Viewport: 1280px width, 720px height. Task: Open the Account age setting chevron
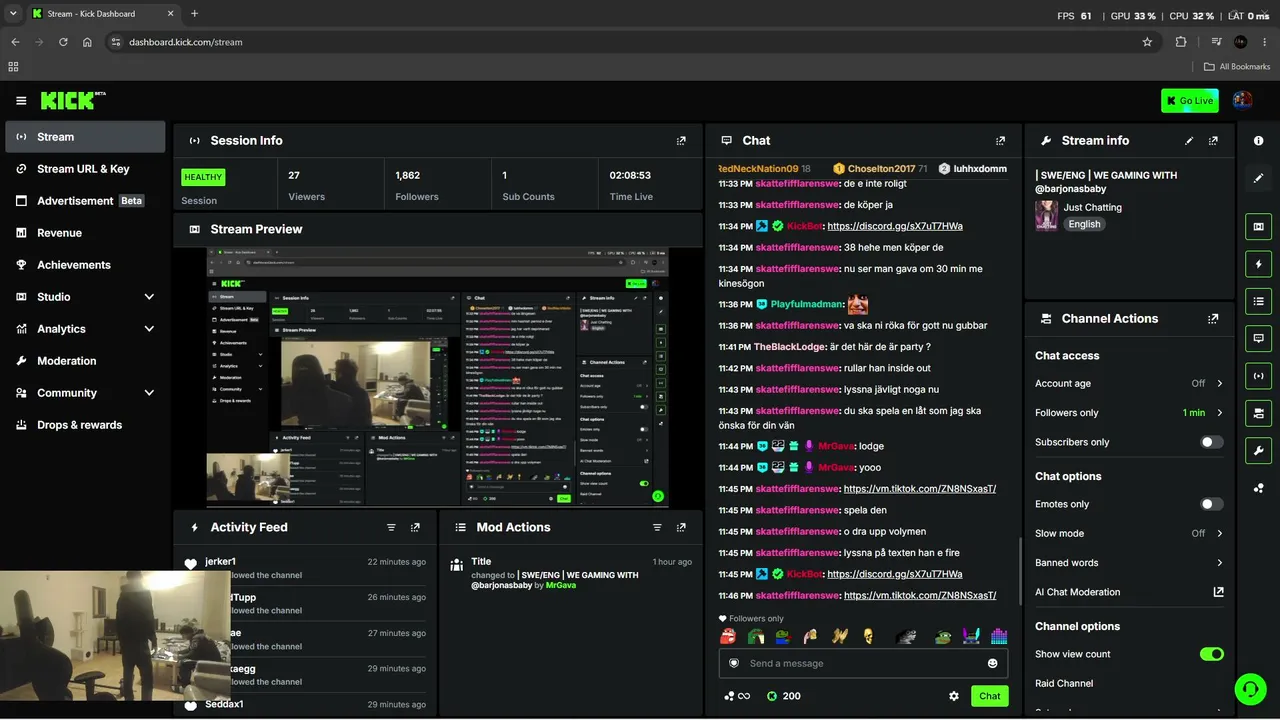coord(1220,383)
